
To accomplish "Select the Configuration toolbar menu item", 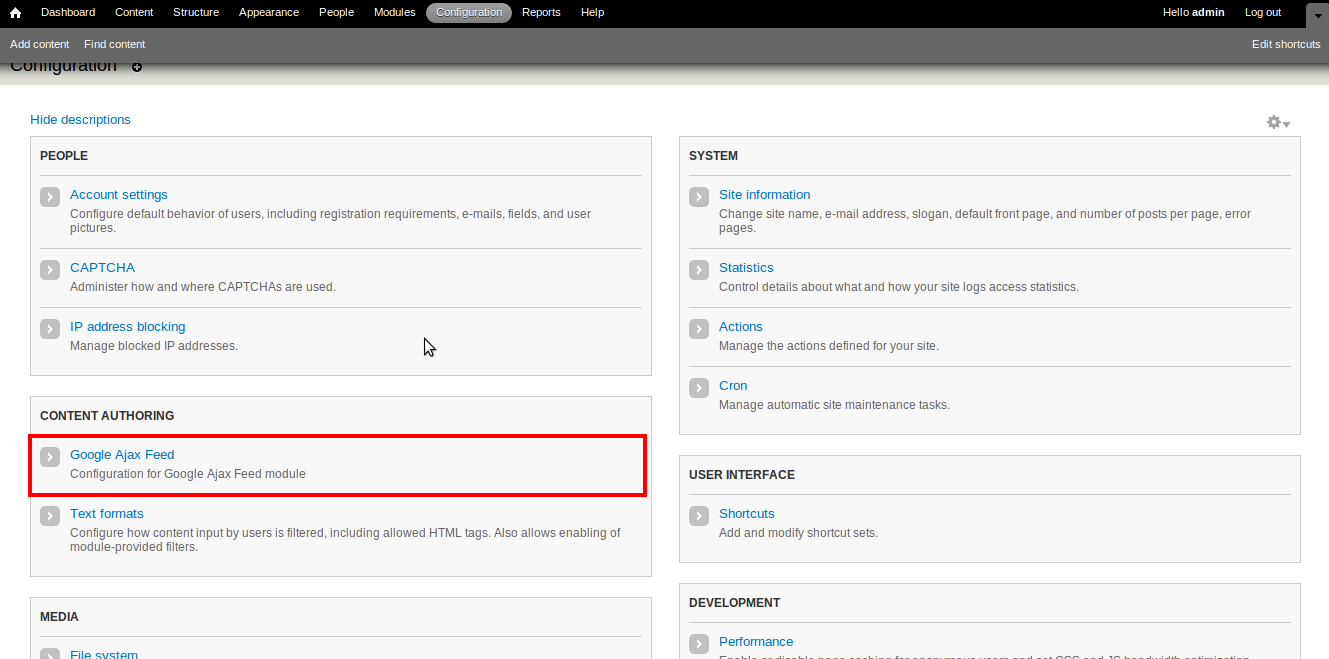I will [x=469, y=12].
